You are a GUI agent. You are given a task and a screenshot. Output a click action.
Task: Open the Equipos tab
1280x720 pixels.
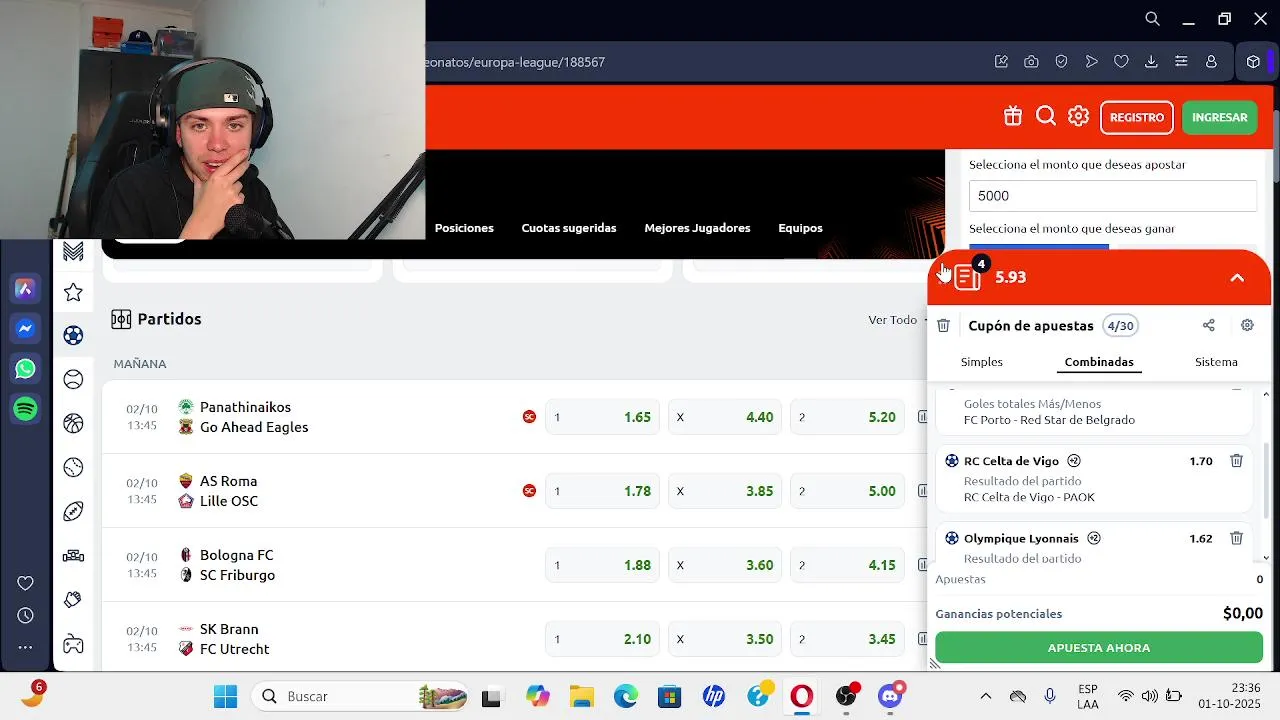(x=800, y=228)
